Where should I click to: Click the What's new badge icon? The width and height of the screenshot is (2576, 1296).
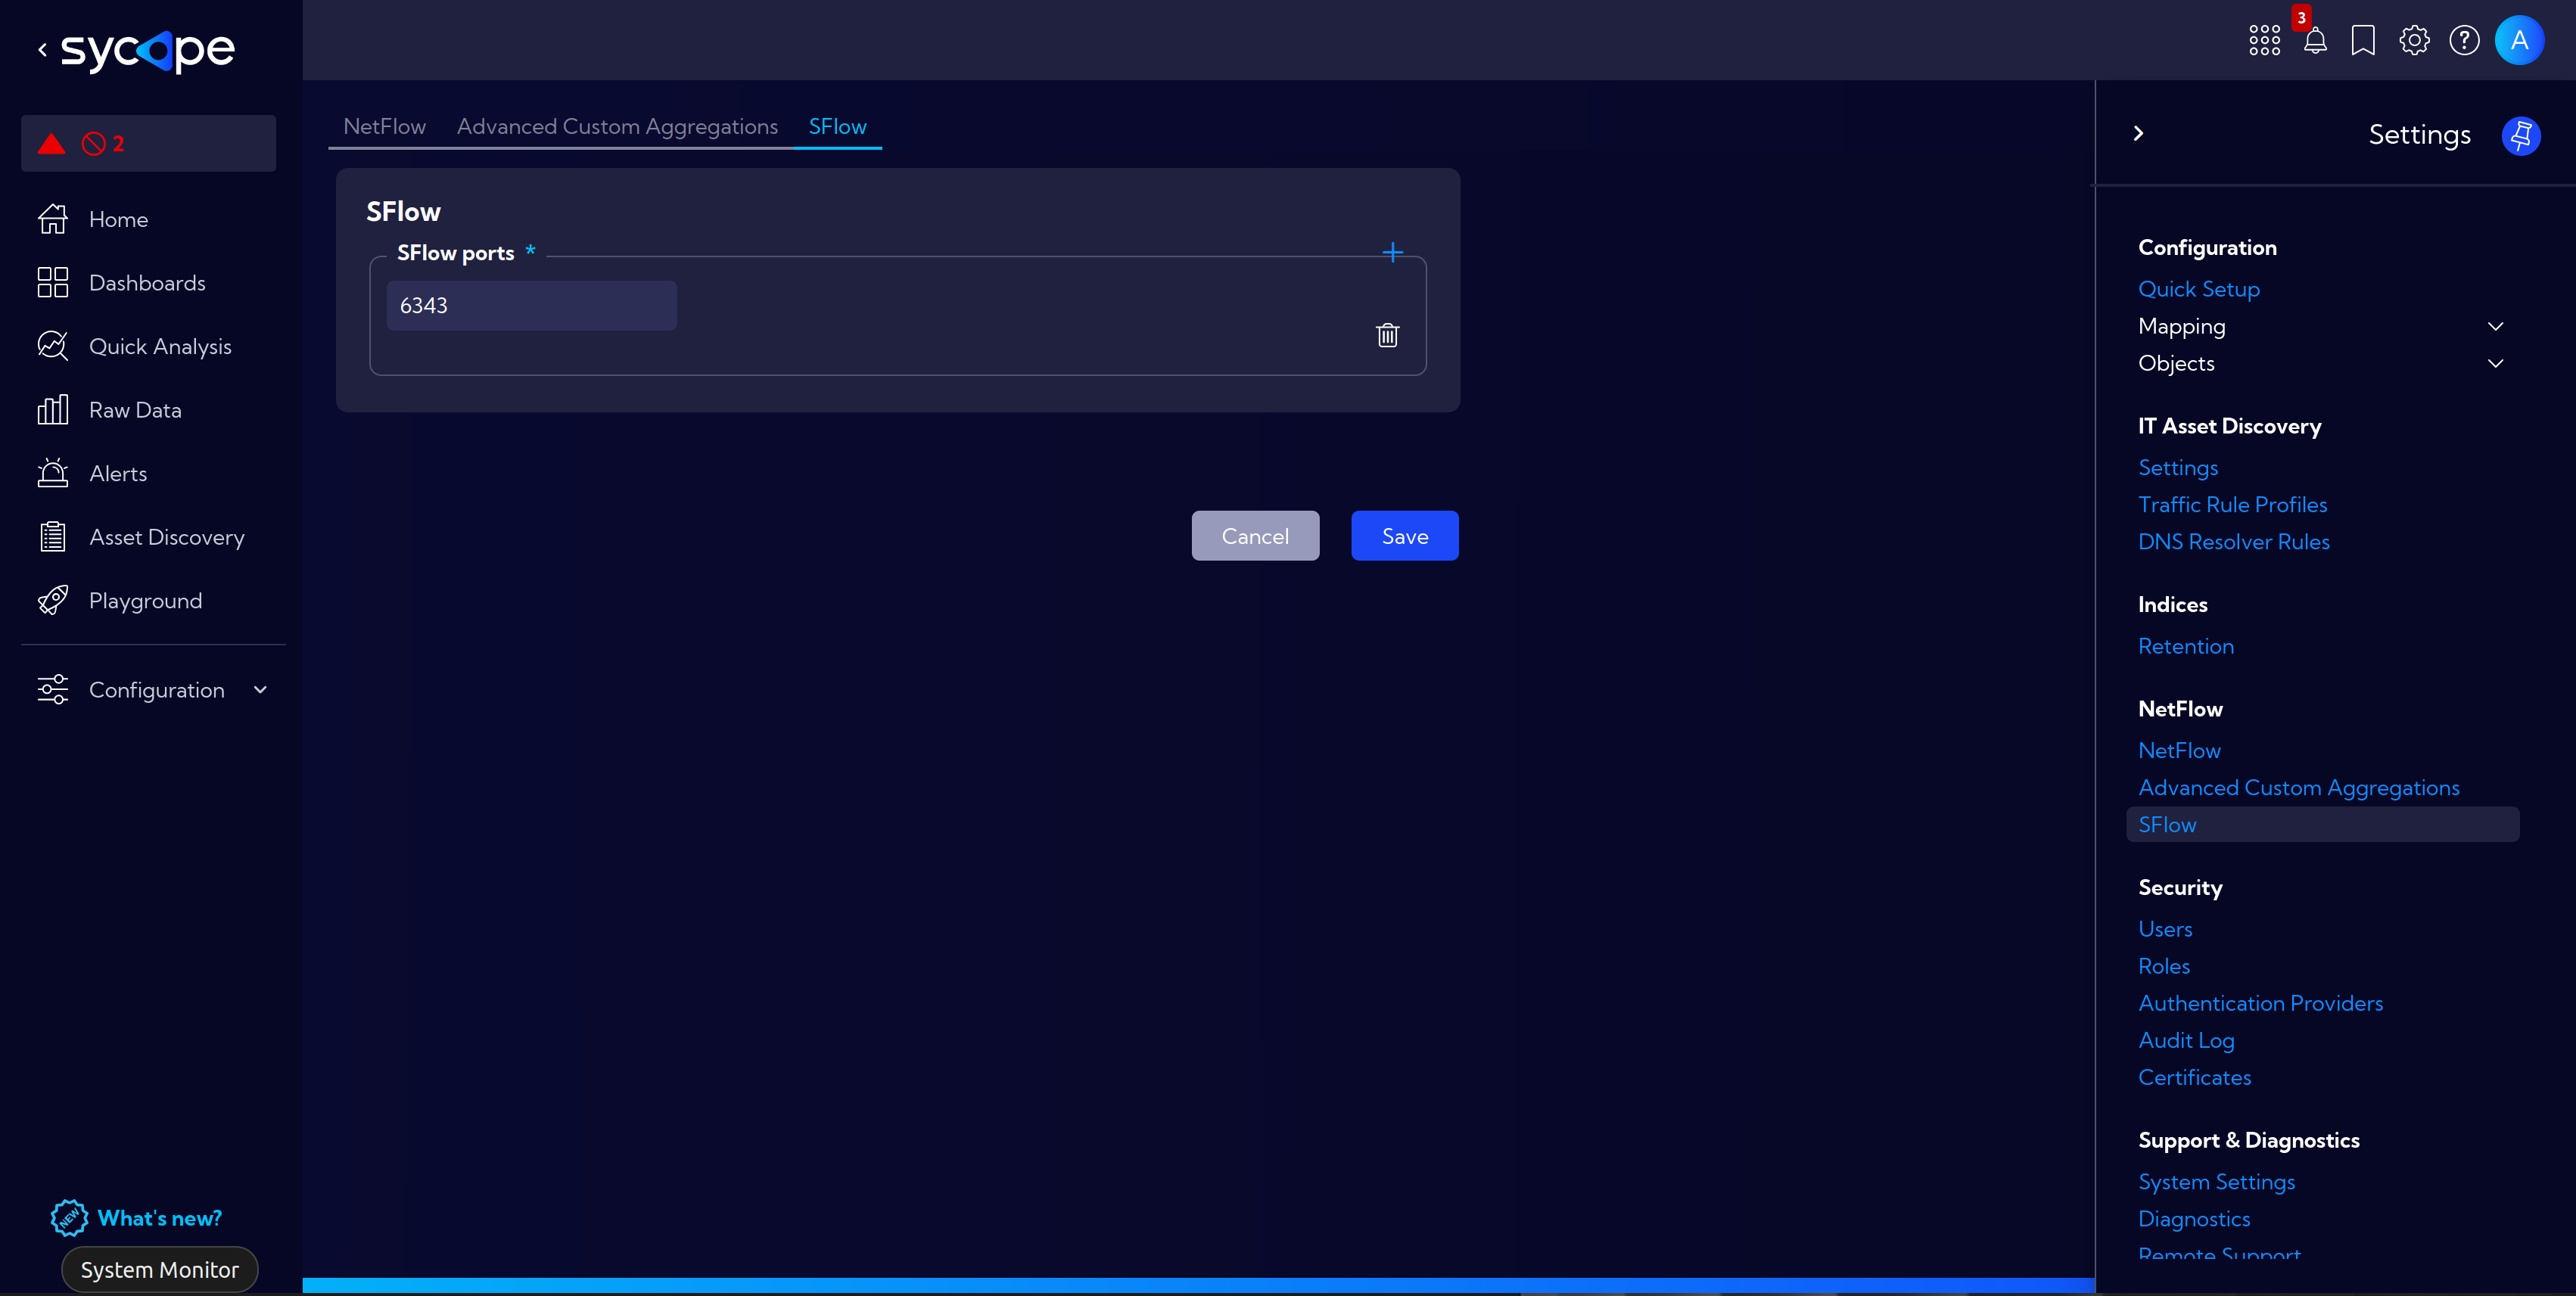tap(69, 1217)
